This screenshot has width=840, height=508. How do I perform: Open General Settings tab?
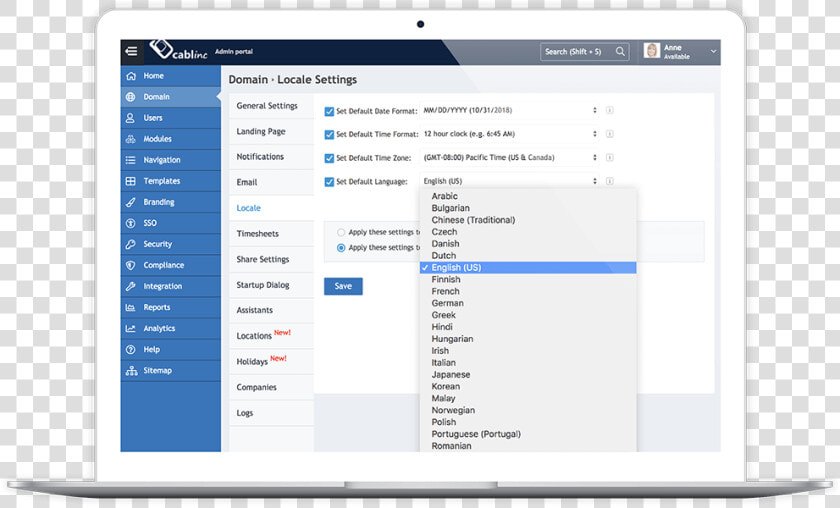[271, 106]
